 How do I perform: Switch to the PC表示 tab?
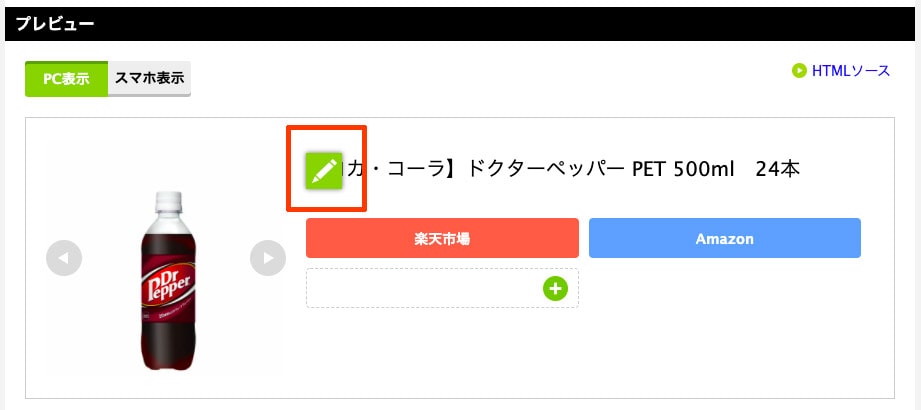click(66, 78)
